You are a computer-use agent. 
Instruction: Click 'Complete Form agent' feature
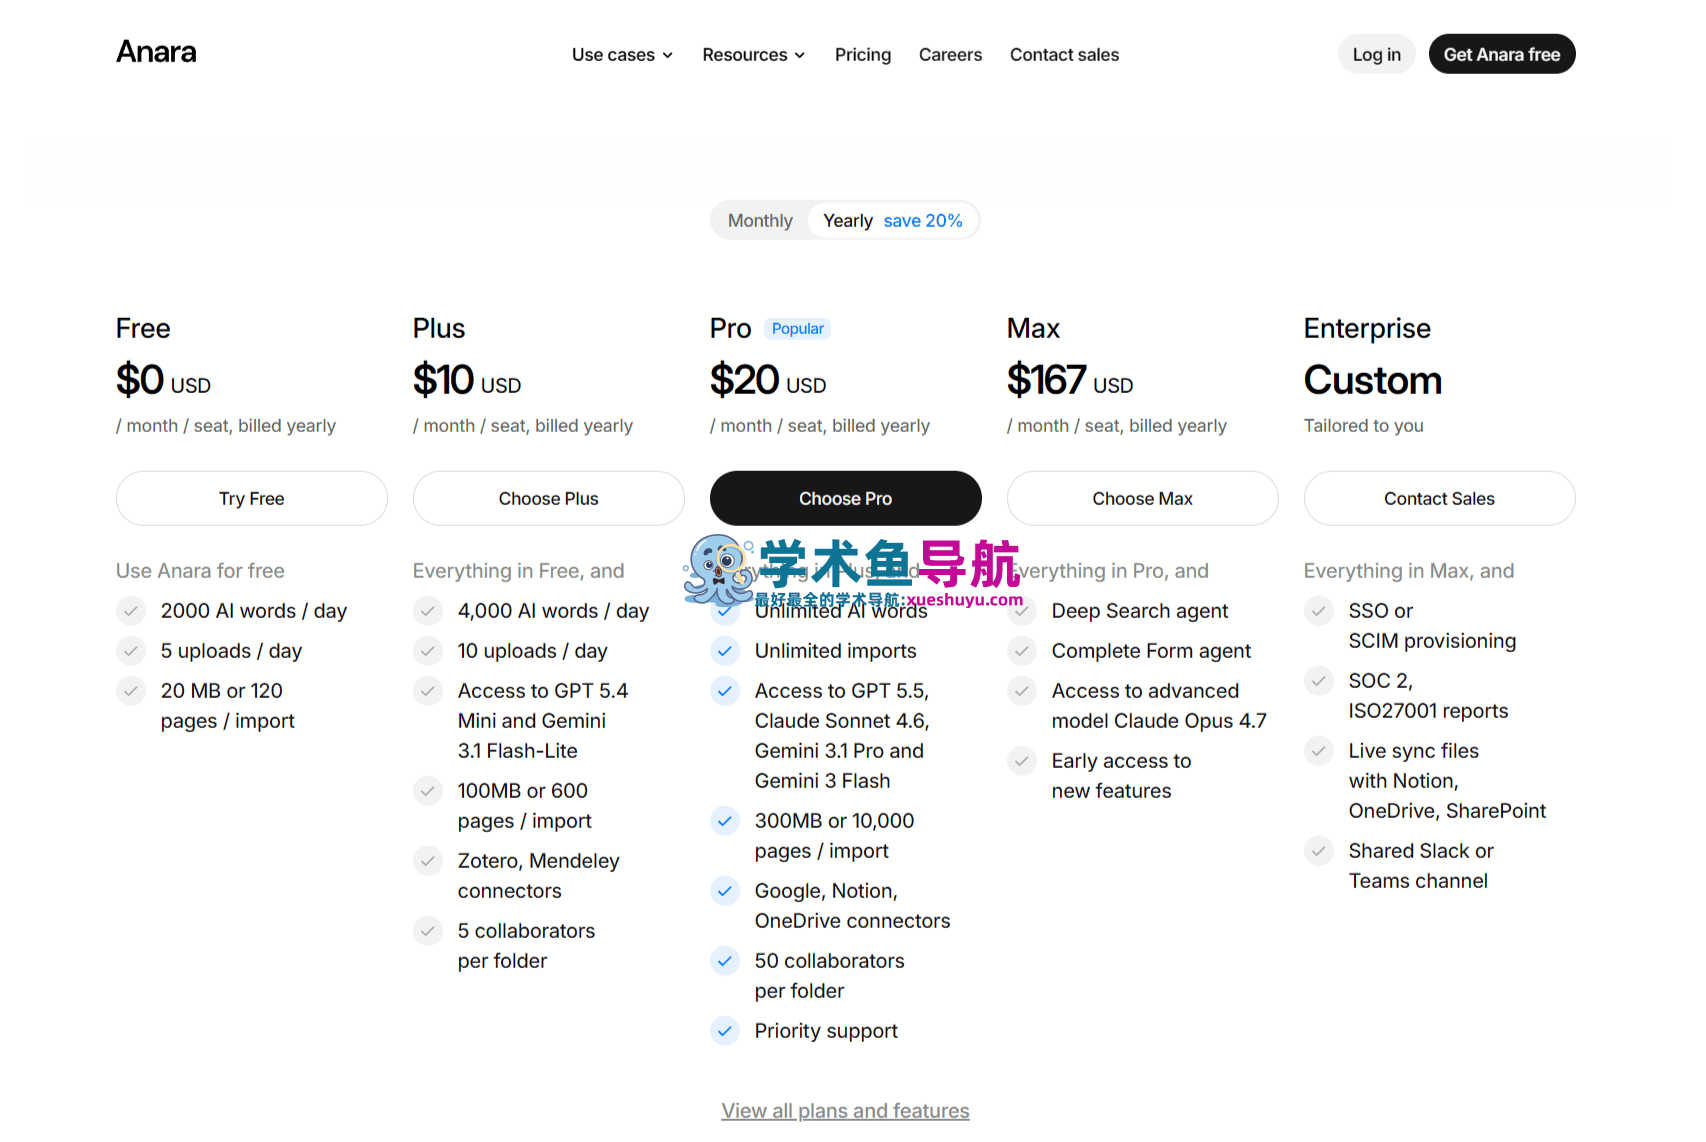pos(1151,651)
